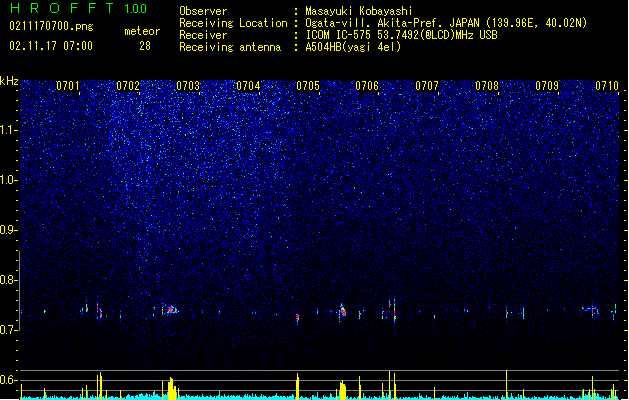Click the meteor count value 28
This screenshot has height=400, width=629.
coord(145,46)
